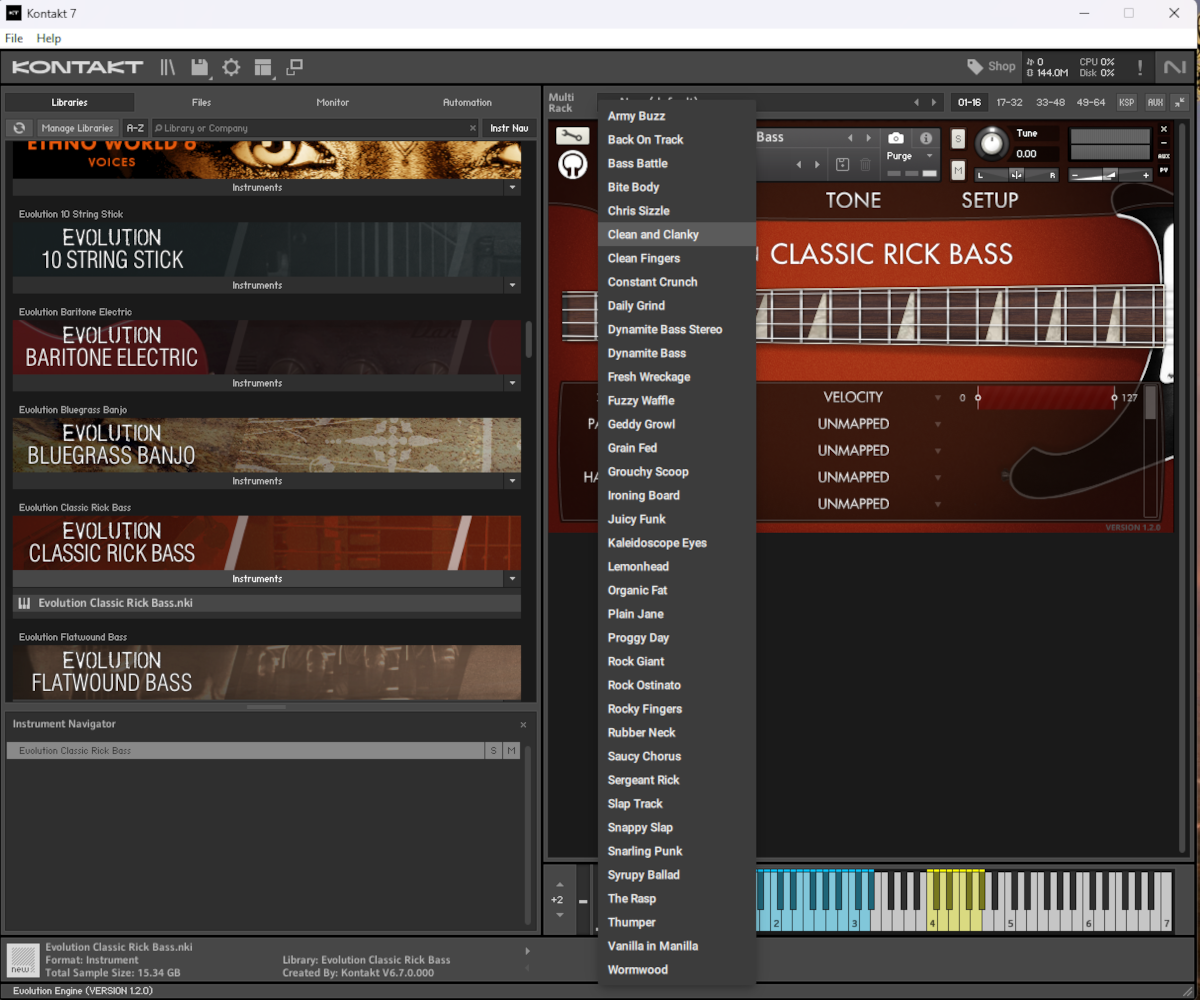Delete snapshot with the trash icon
Image resolution: width=1200 pixels, height=1000 pixels.
865,164
